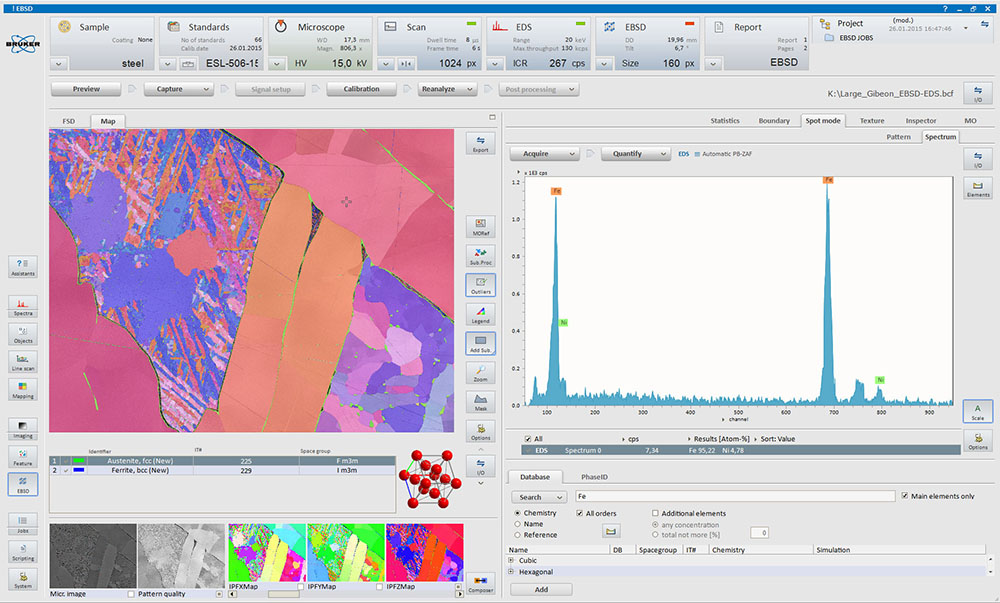
Task: Open the Capture dropdown arrow
Action: pos(206,88)
